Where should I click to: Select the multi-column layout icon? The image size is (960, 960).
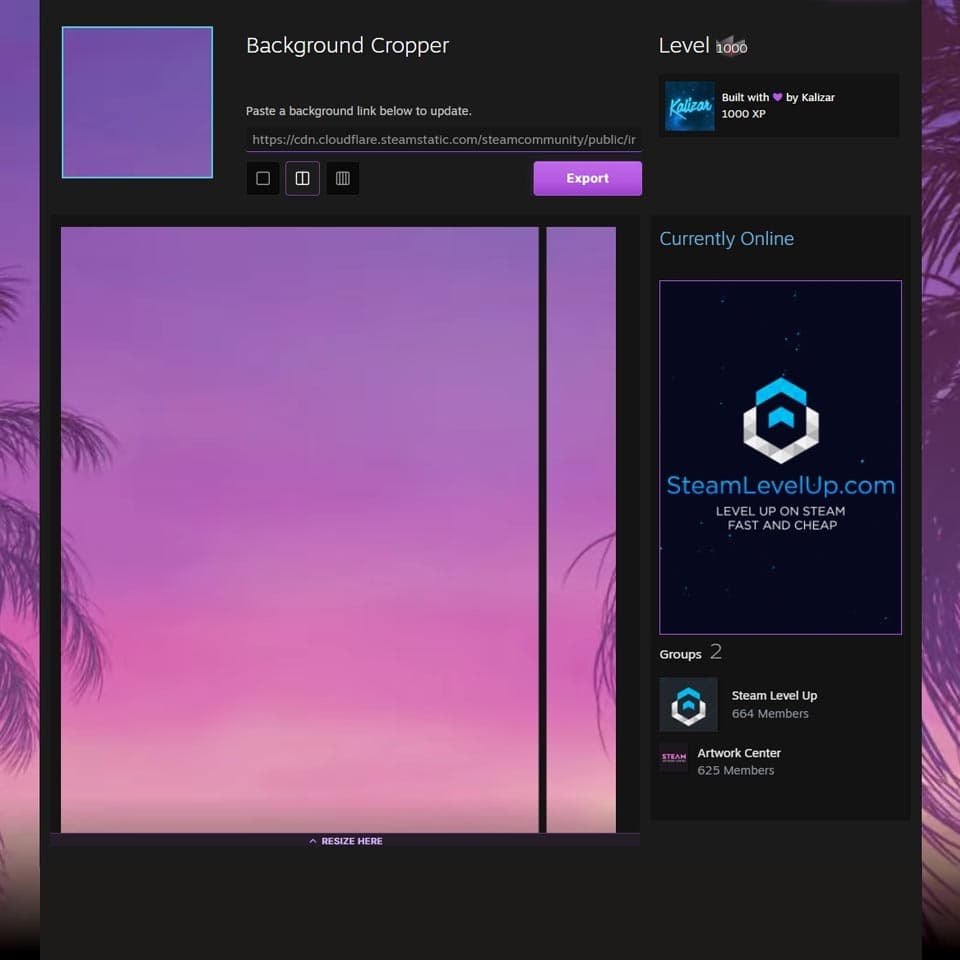[x=343, y=178]
